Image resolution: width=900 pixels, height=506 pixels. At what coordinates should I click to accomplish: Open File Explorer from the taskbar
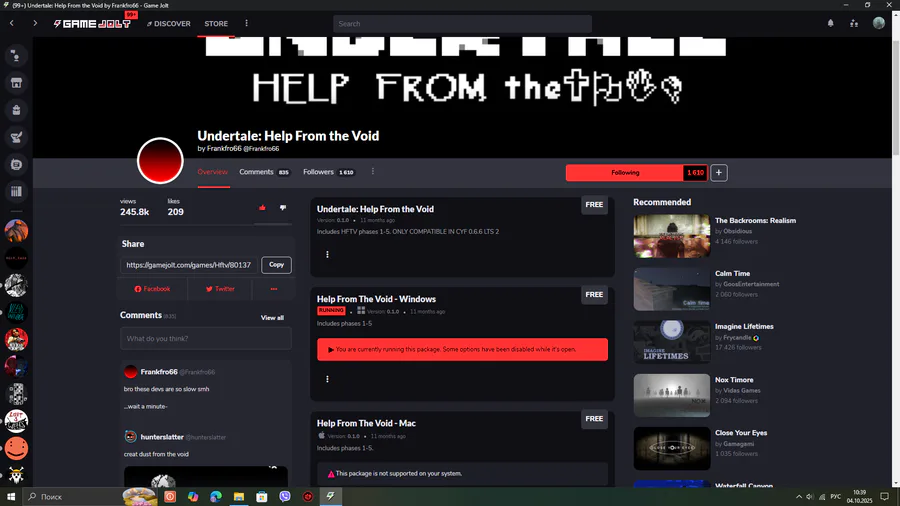click(239, 496)
